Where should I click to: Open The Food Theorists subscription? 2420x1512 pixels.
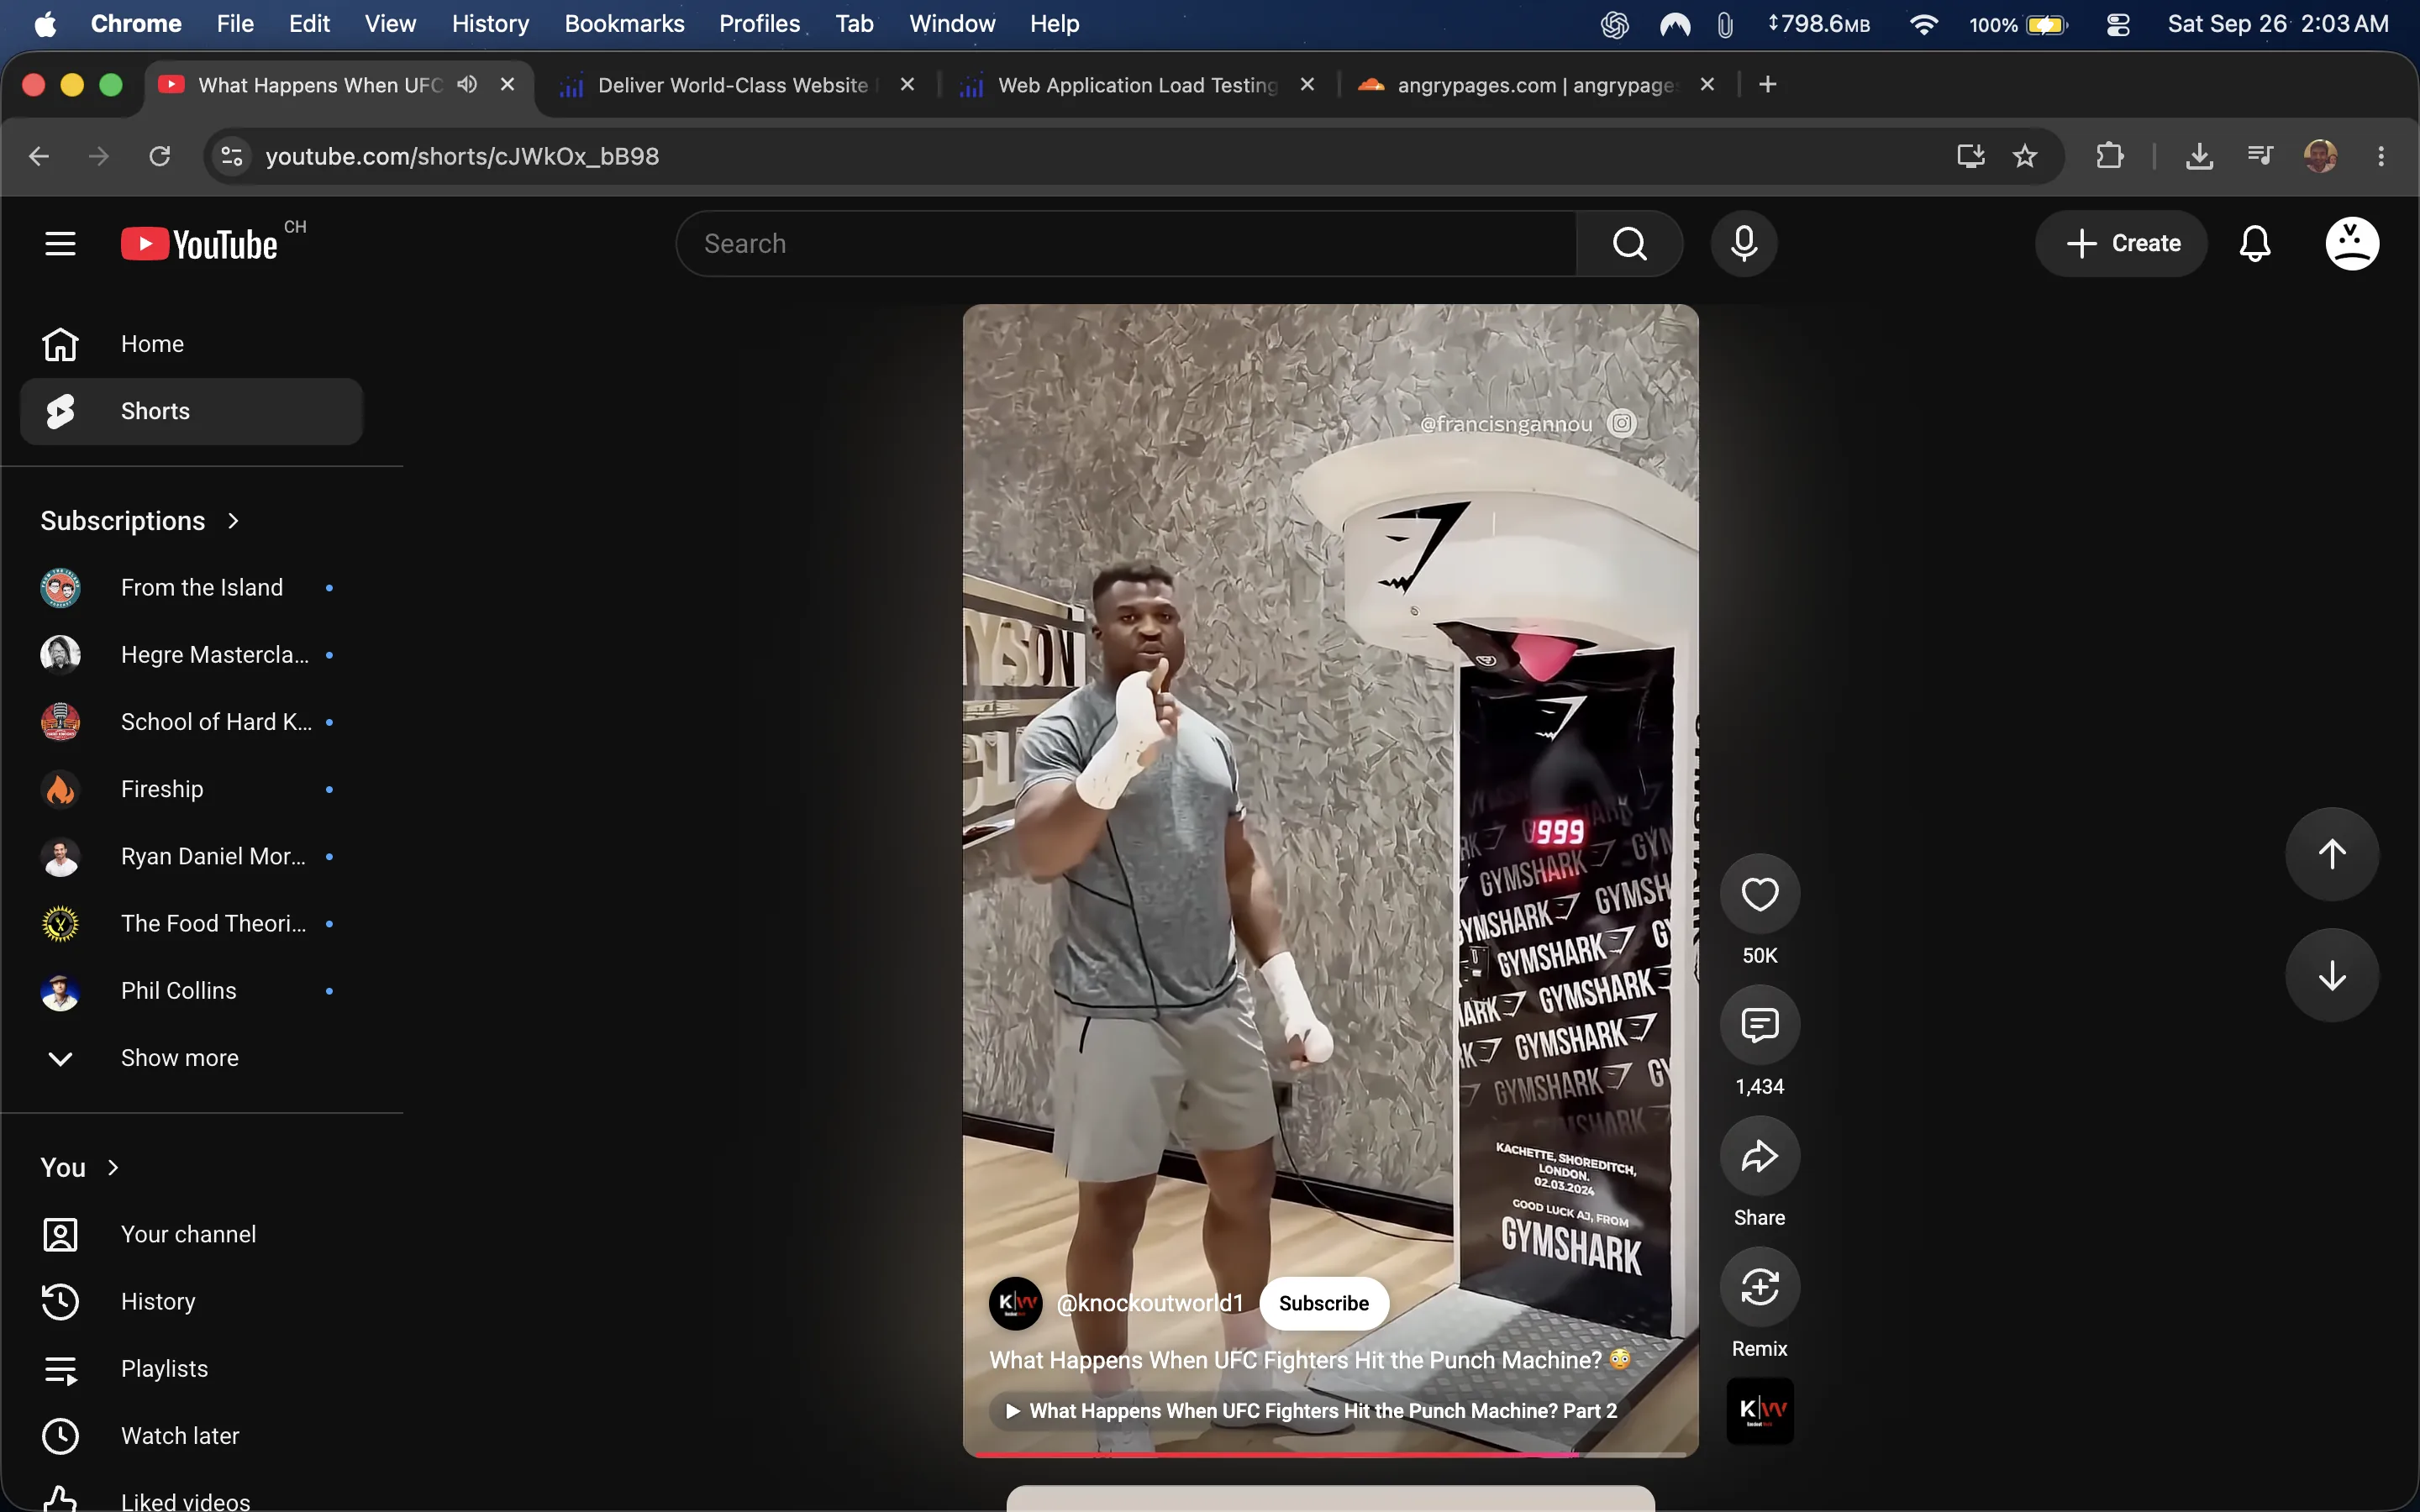click(192, 924)
